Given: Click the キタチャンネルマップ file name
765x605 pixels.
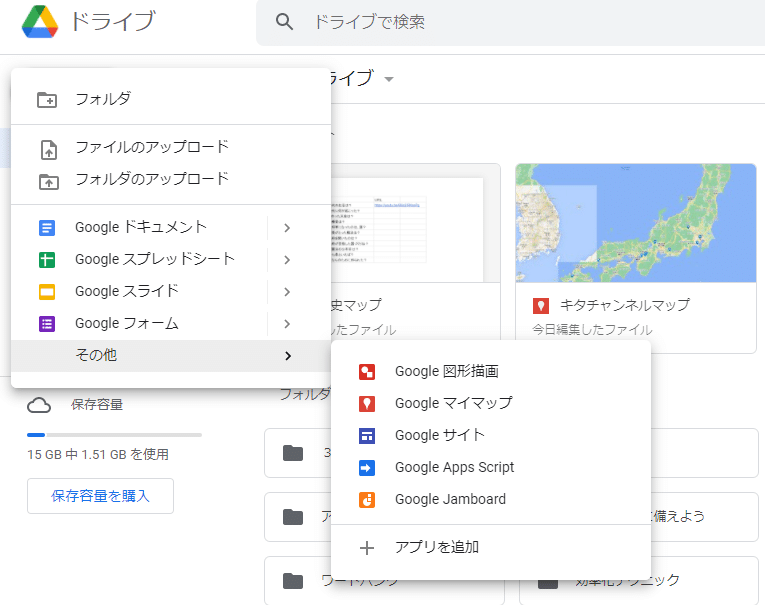Looking at the screenshot, I should coord(624,305).
